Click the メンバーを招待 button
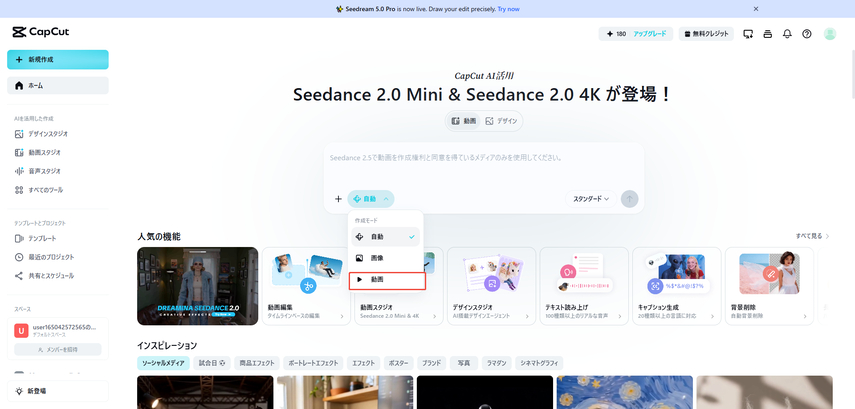 tap(58, 350)
